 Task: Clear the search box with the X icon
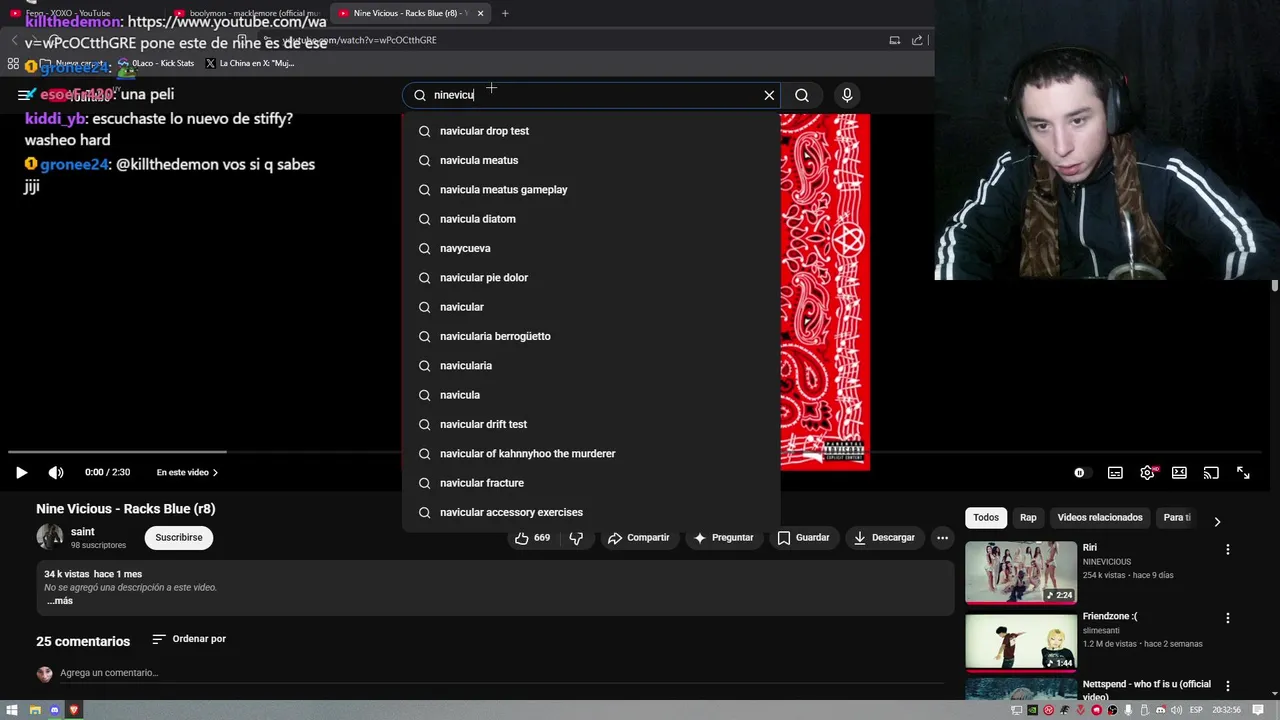point(769,95)
